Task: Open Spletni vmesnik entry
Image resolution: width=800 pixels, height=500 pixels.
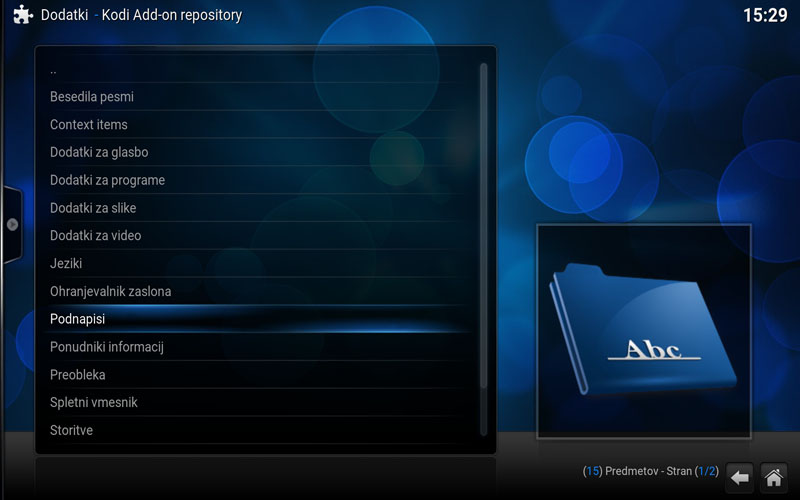Action: point(94,402)
